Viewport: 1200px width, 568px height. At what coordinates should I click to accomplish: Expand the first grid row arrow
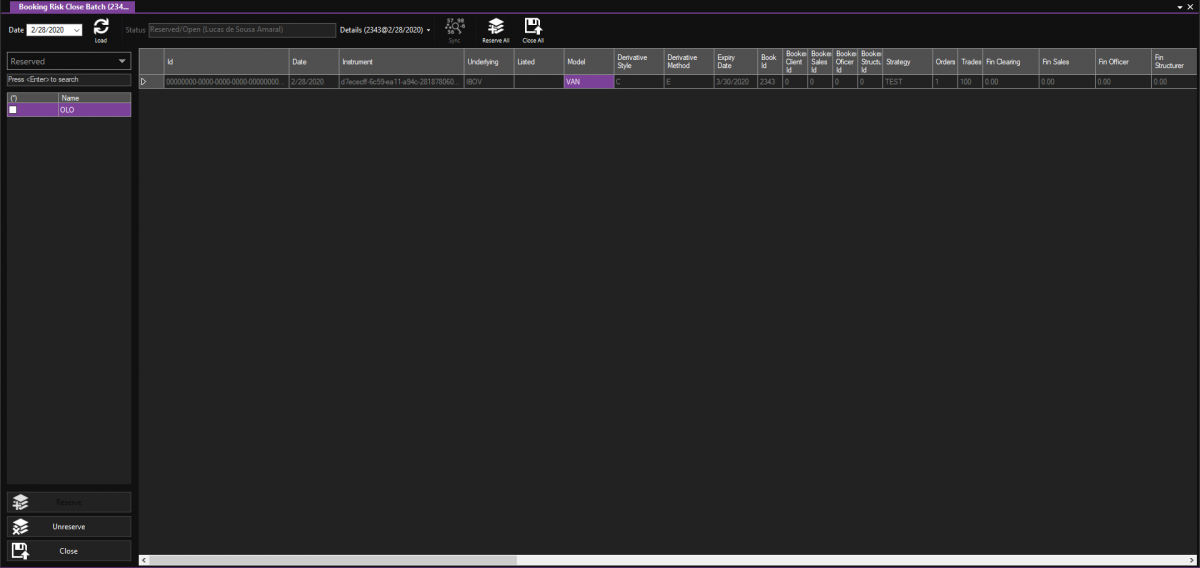tap(143, 81)
